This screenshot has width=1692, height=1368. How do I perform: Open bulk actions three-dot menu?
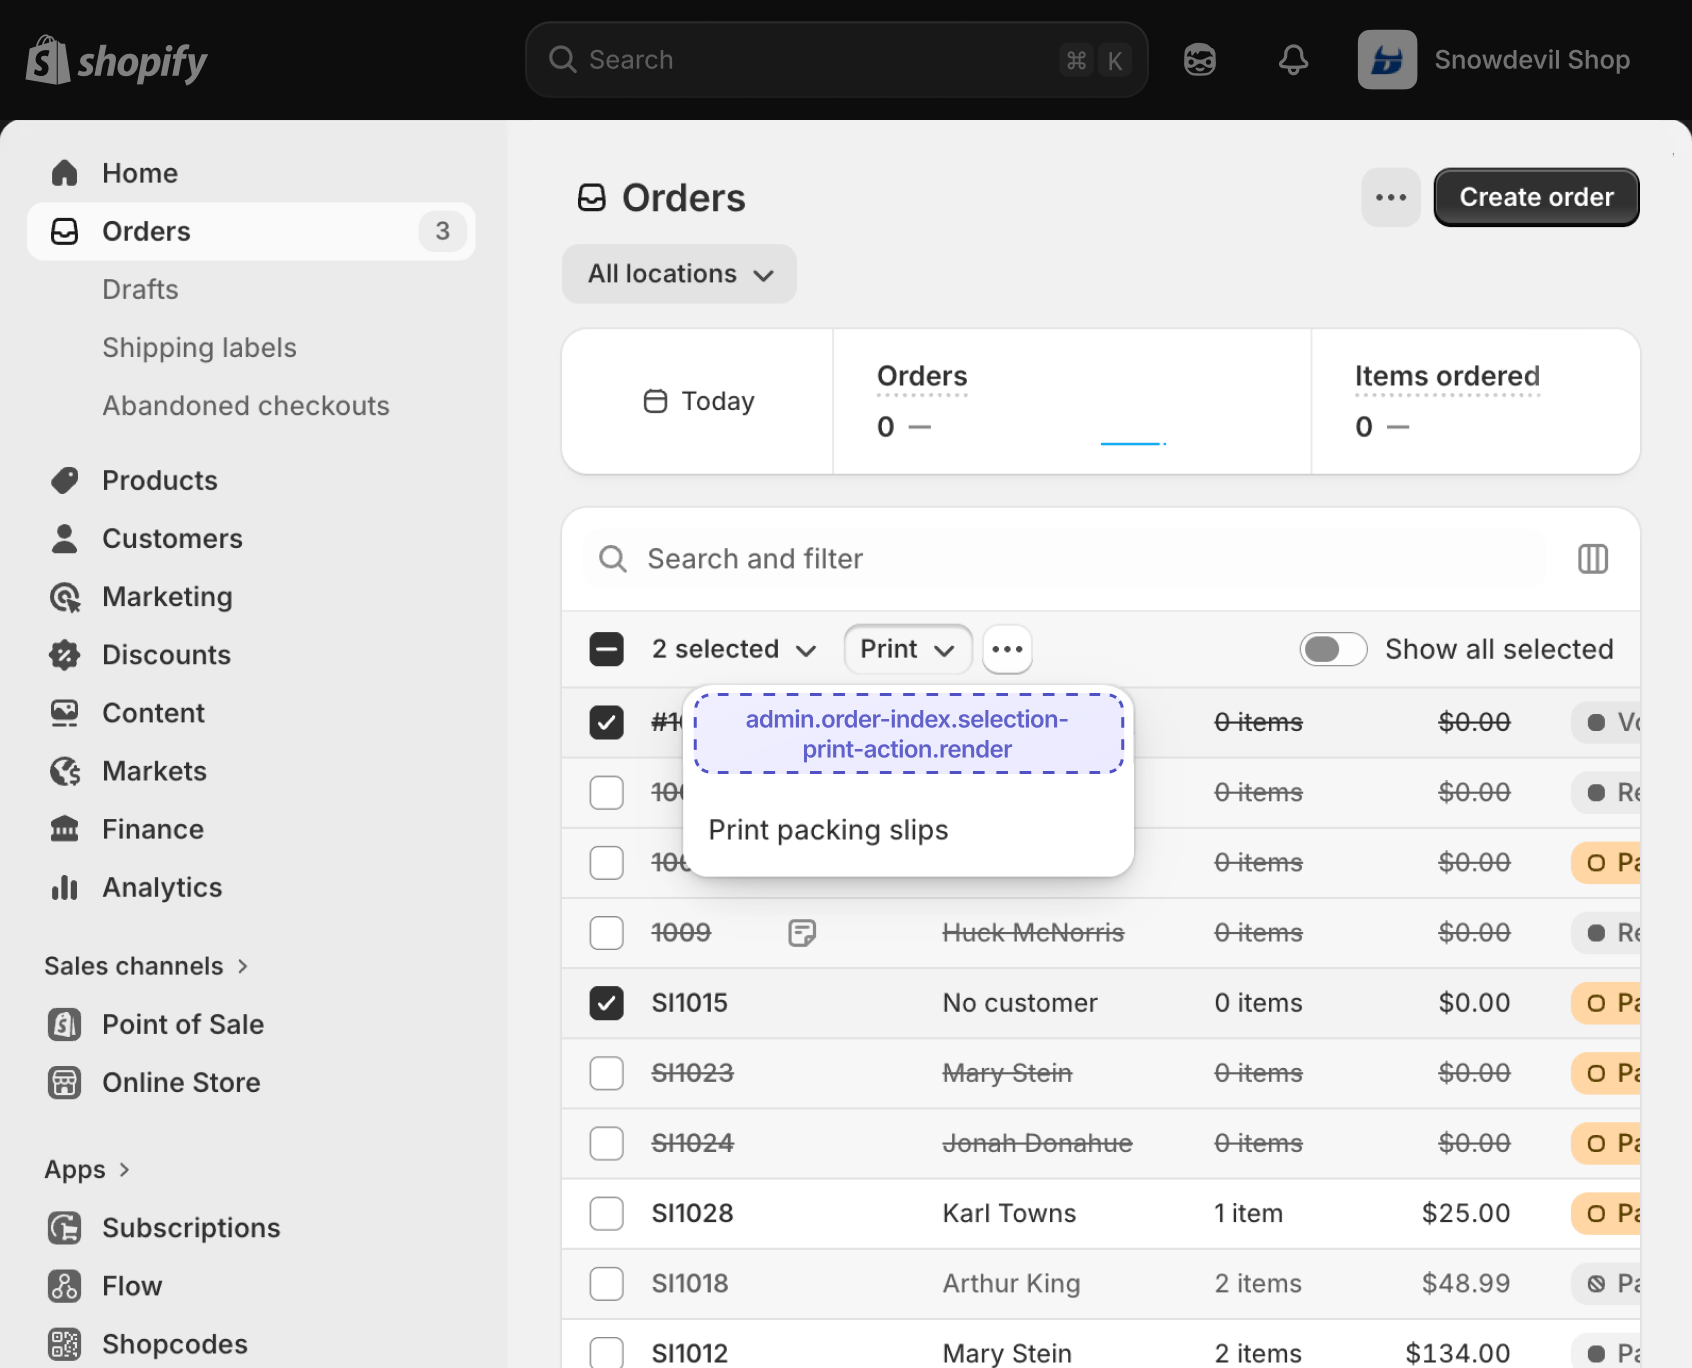point(1007,649)
